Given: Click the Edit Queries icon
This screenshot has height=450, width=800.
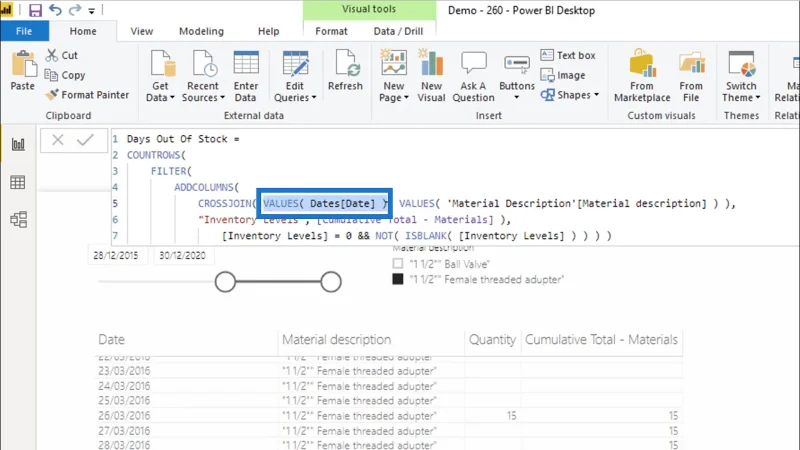Looking at the screenshot, I should tap(295, 64).
